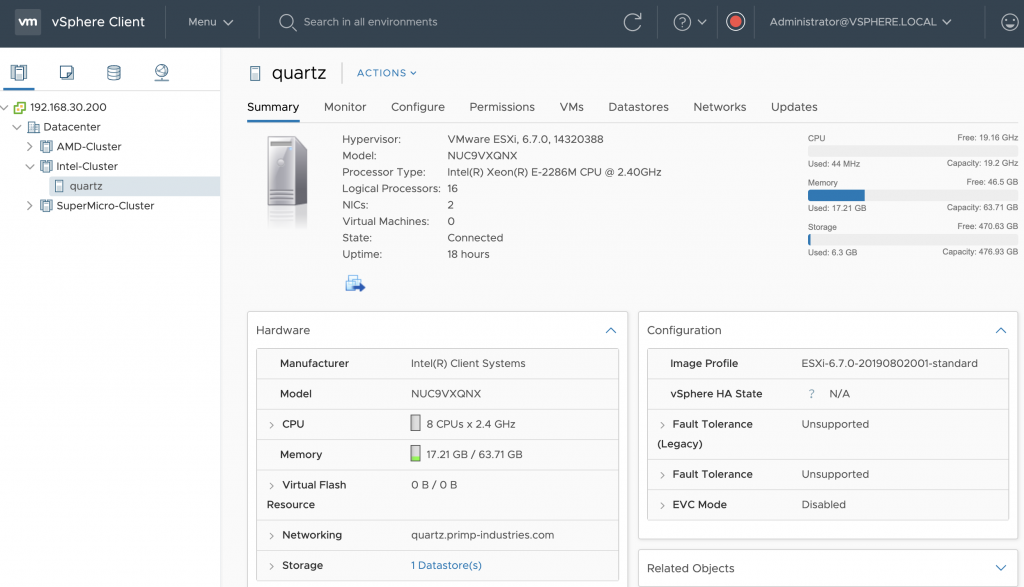Click the Datacenter icon in tree
Image resolution: width=1024 pixels, height=587 pixels.
tap(33, 127)
